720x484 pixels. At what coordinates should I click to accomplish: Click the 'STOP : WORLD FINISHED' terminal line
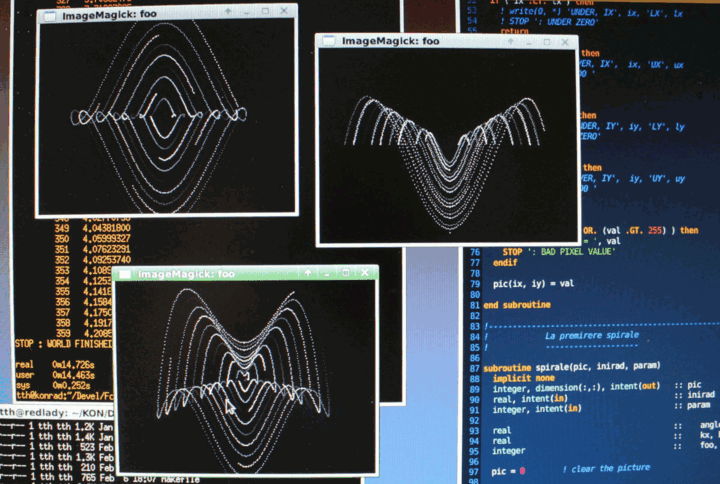point(63,343)
